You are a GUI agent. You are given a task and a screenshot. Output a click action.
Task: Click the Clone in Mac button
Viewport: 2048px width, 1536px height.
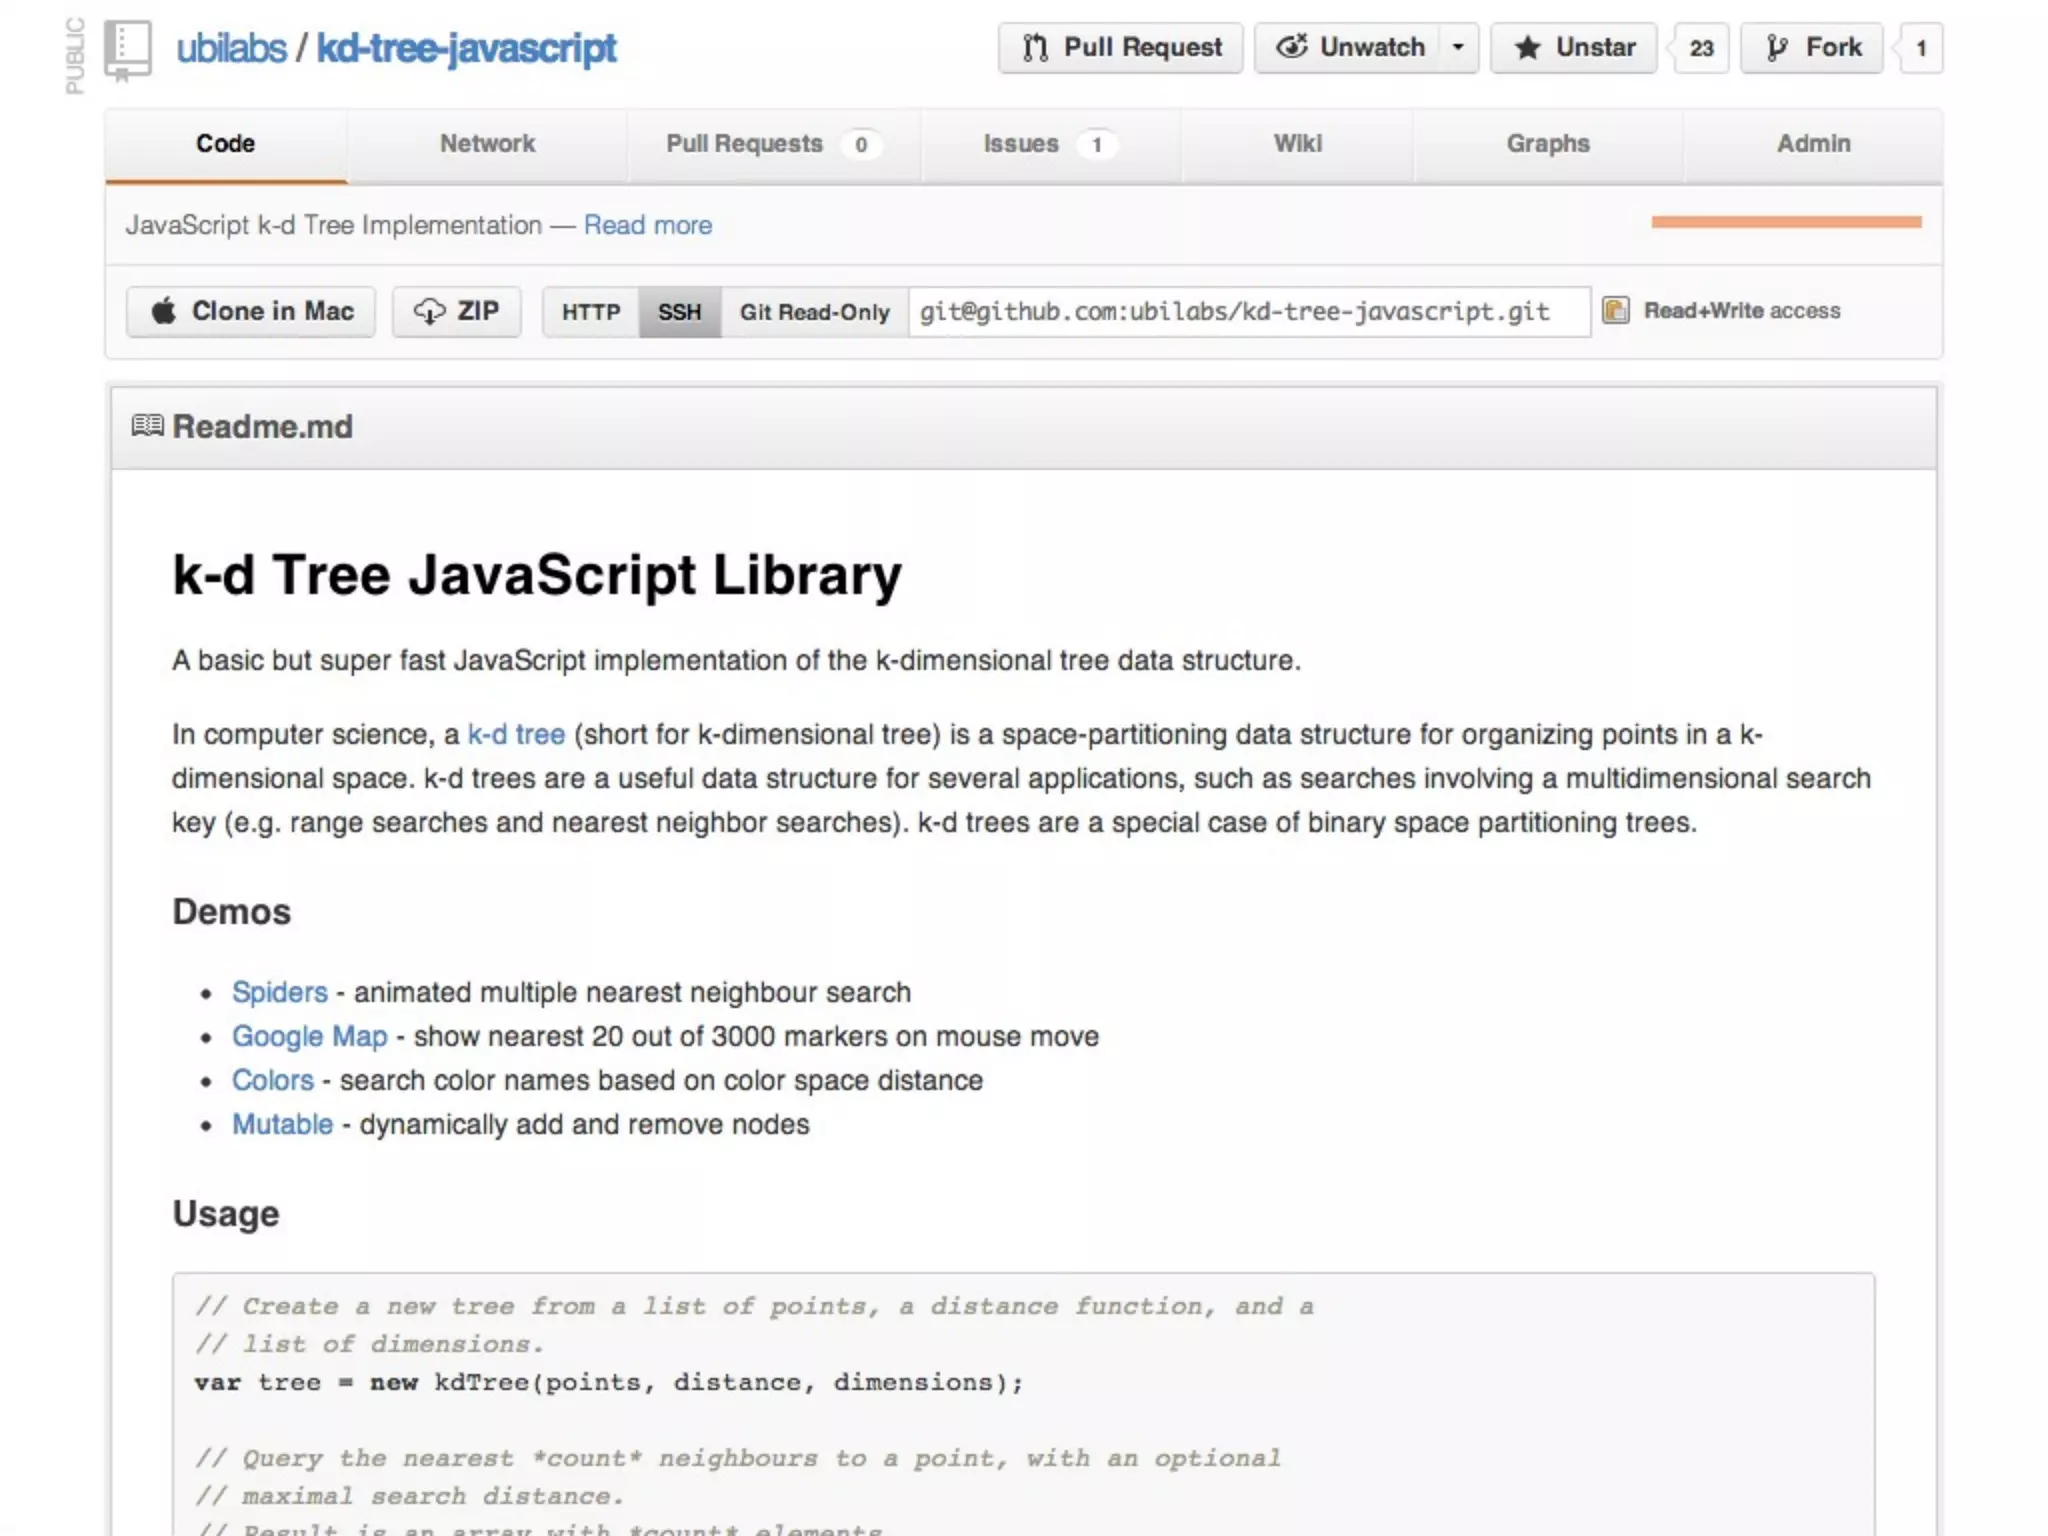tap(251, 311)
